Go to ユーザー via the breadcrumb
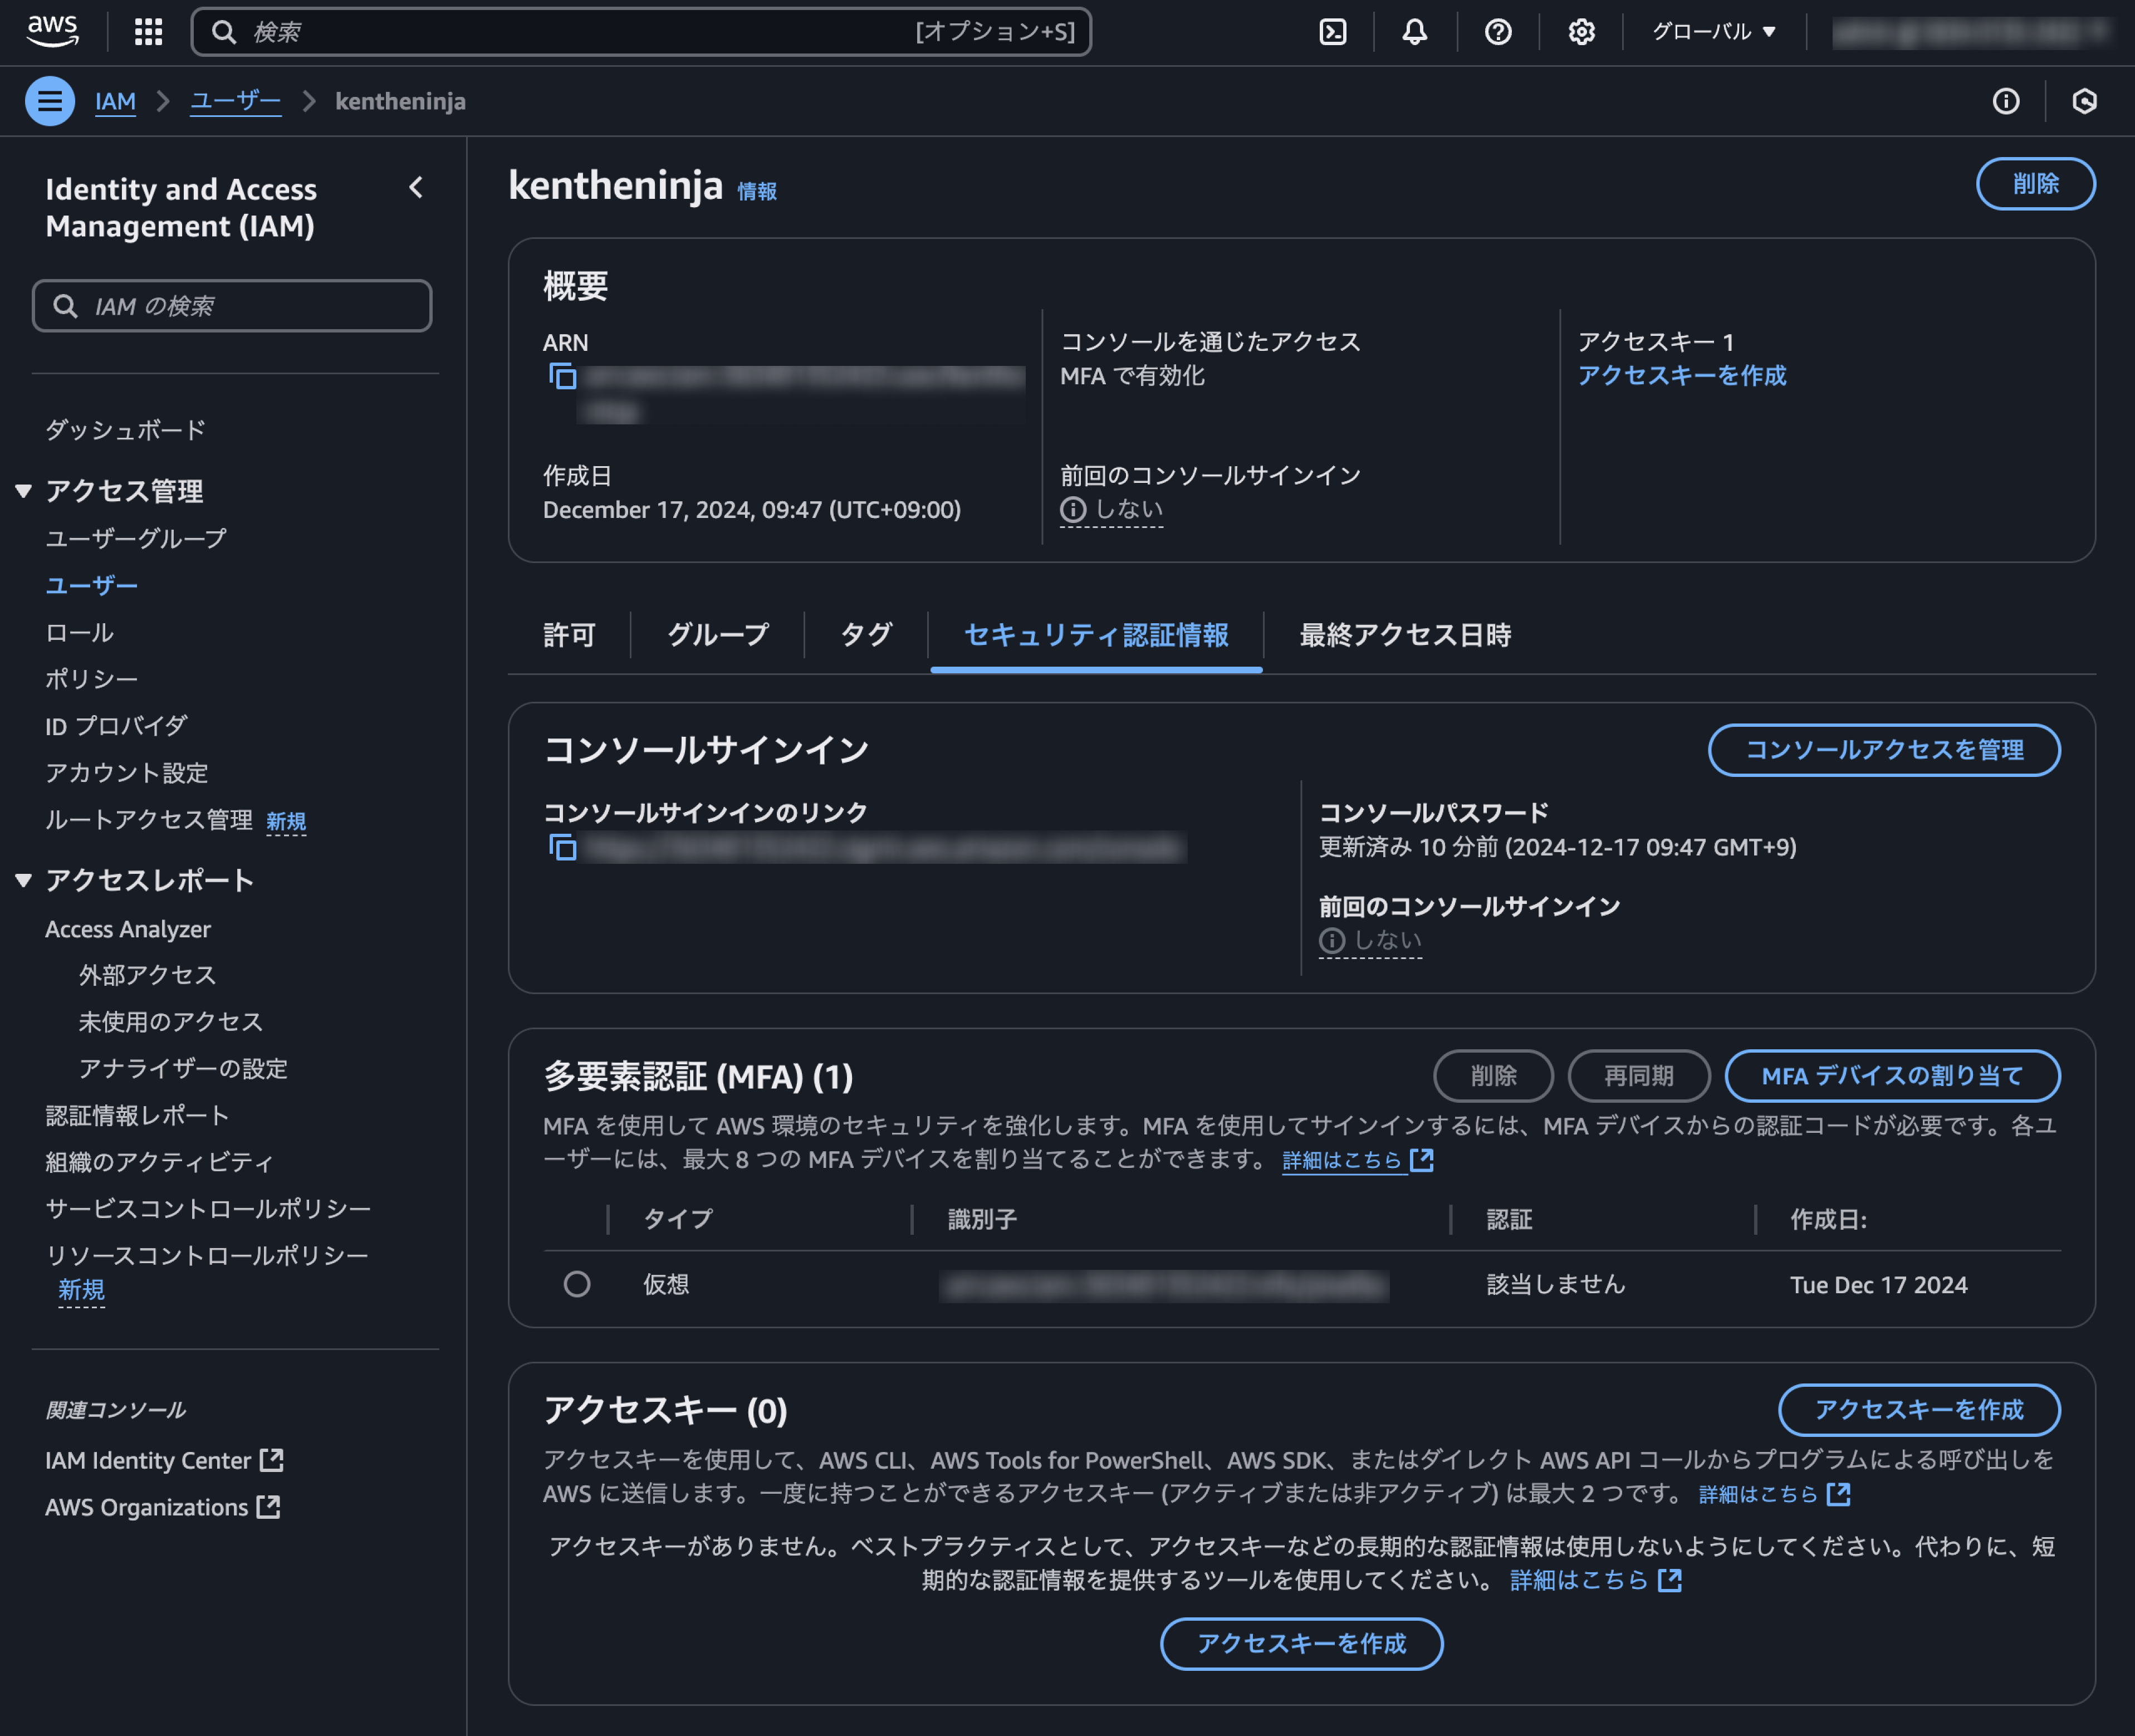 click(236, 101)
